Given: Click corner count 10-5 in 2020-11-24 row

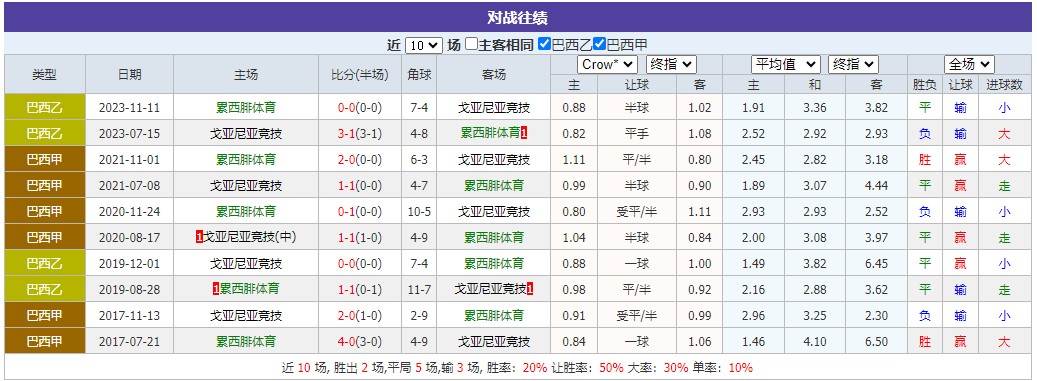Looking at the screenshot, I should coord(419,212).
